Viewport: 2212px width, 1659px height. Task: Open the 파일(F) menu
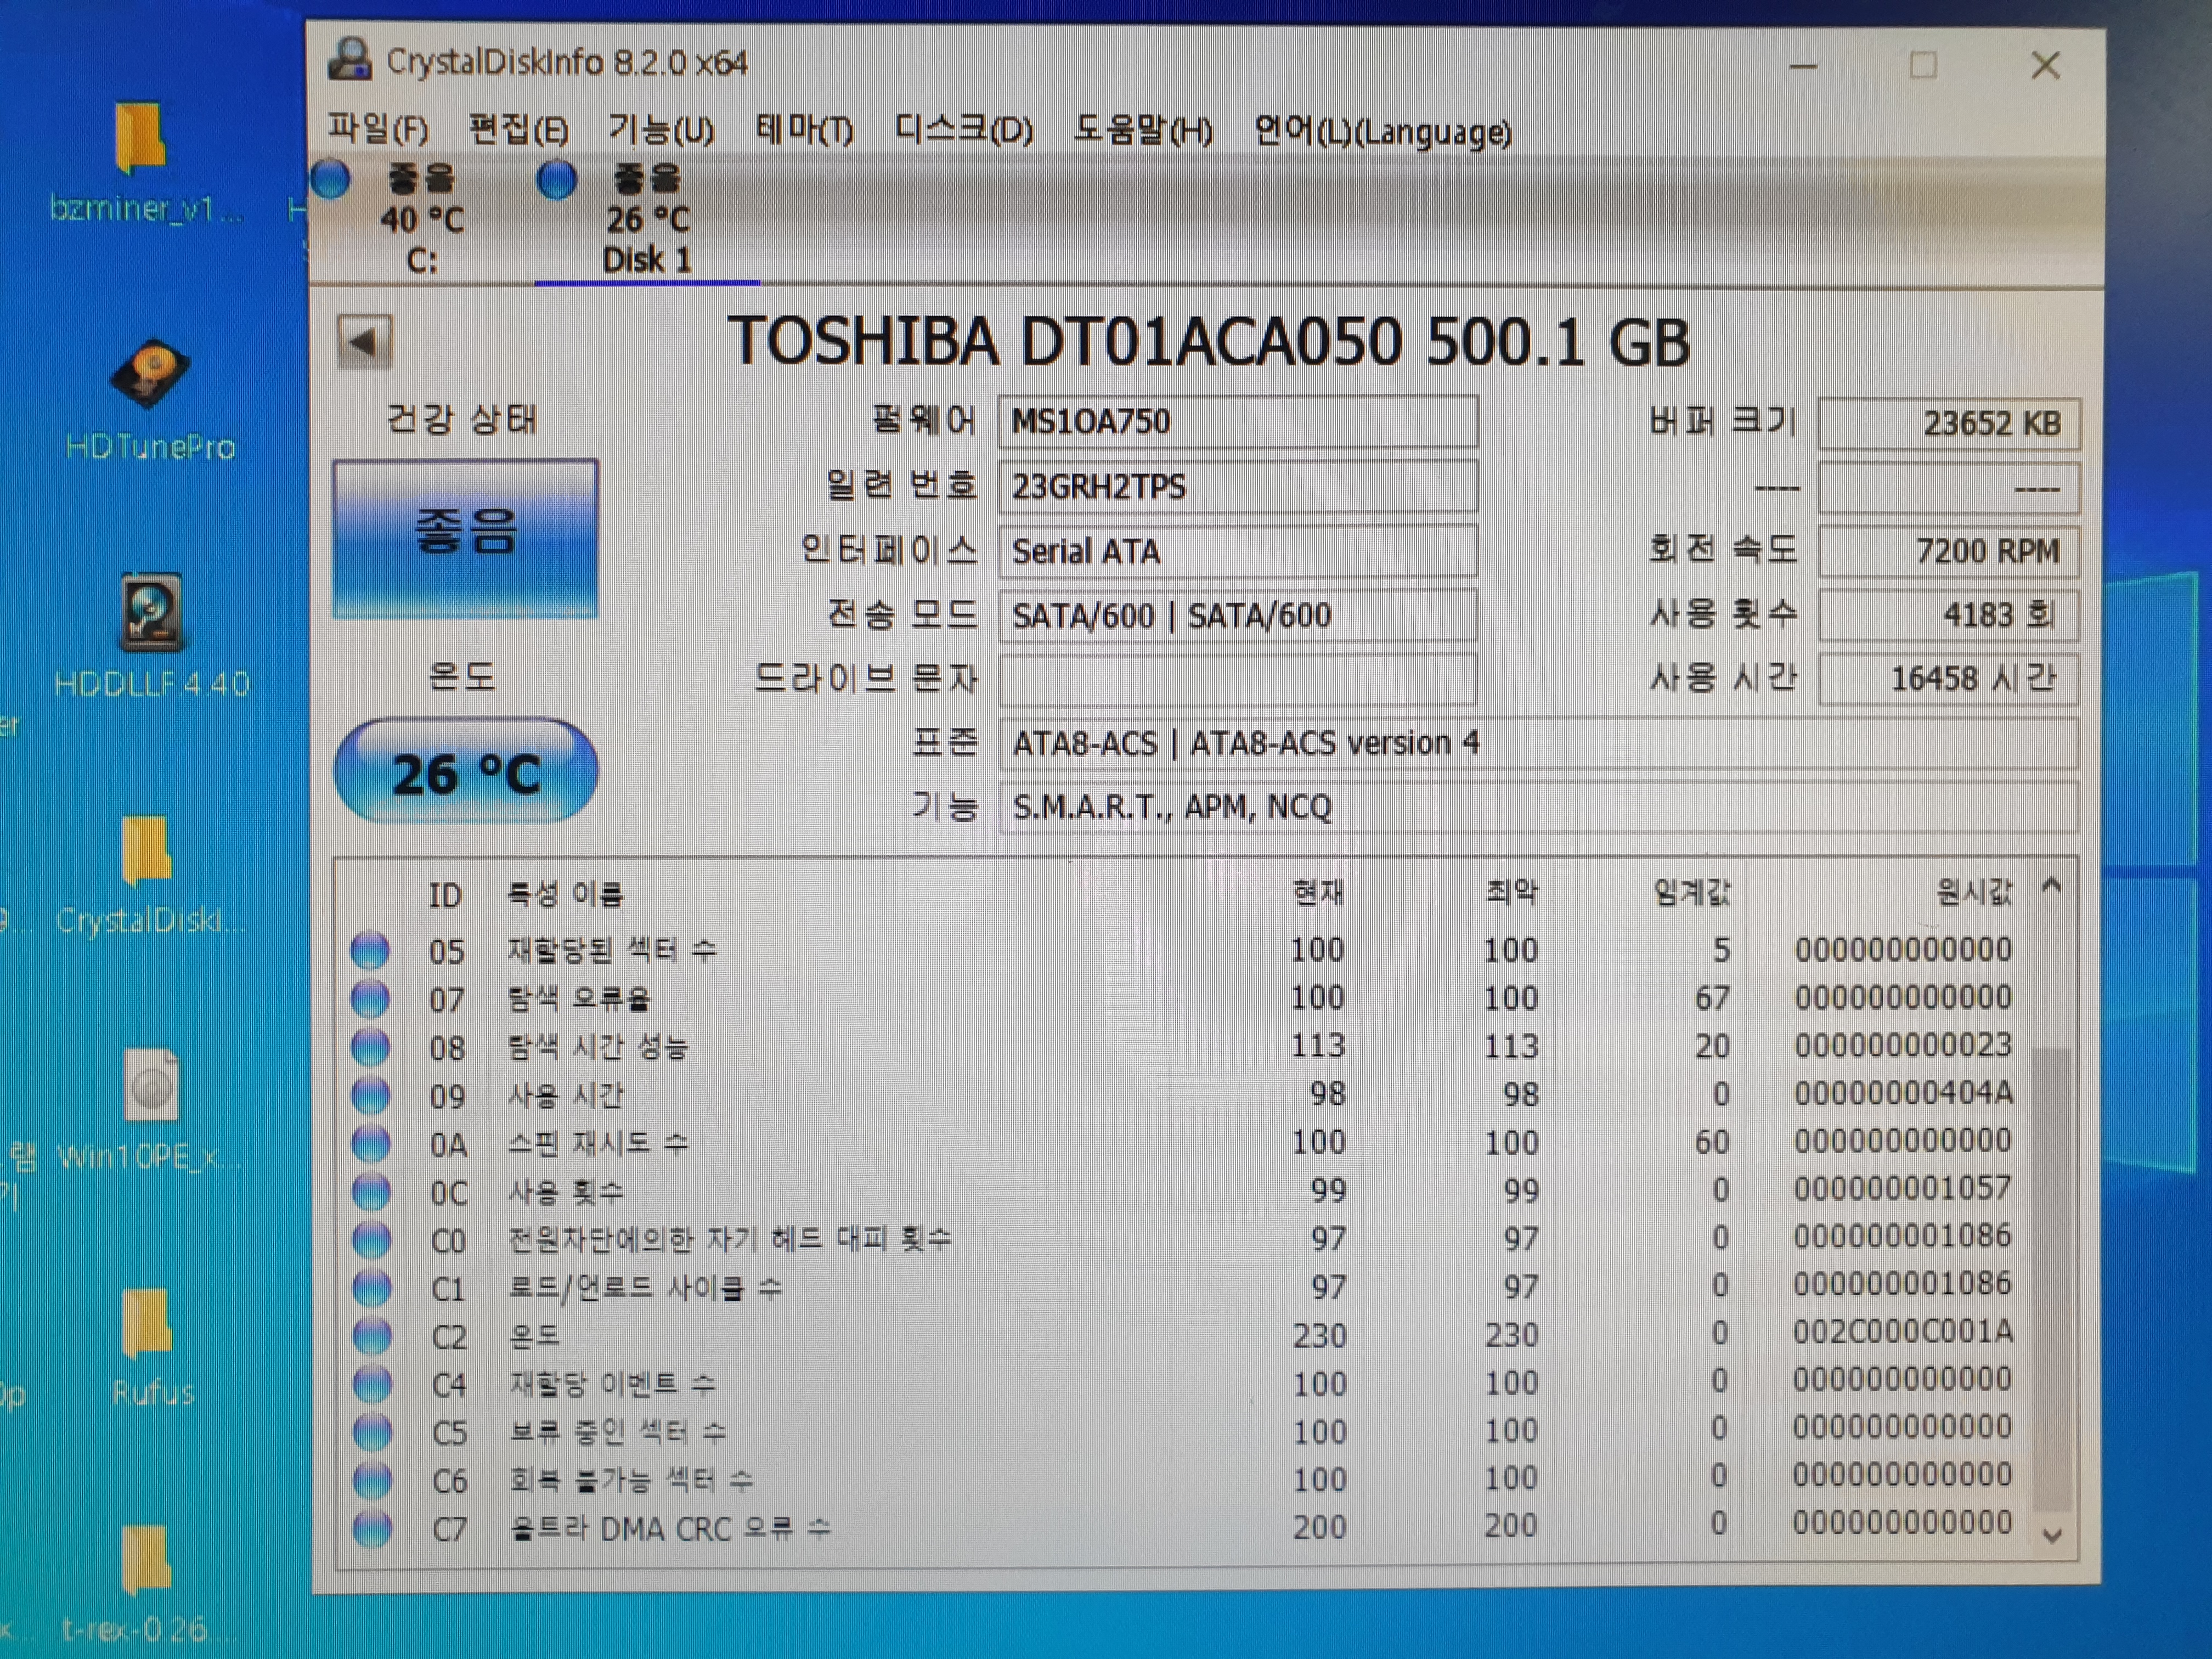(378, 130)
